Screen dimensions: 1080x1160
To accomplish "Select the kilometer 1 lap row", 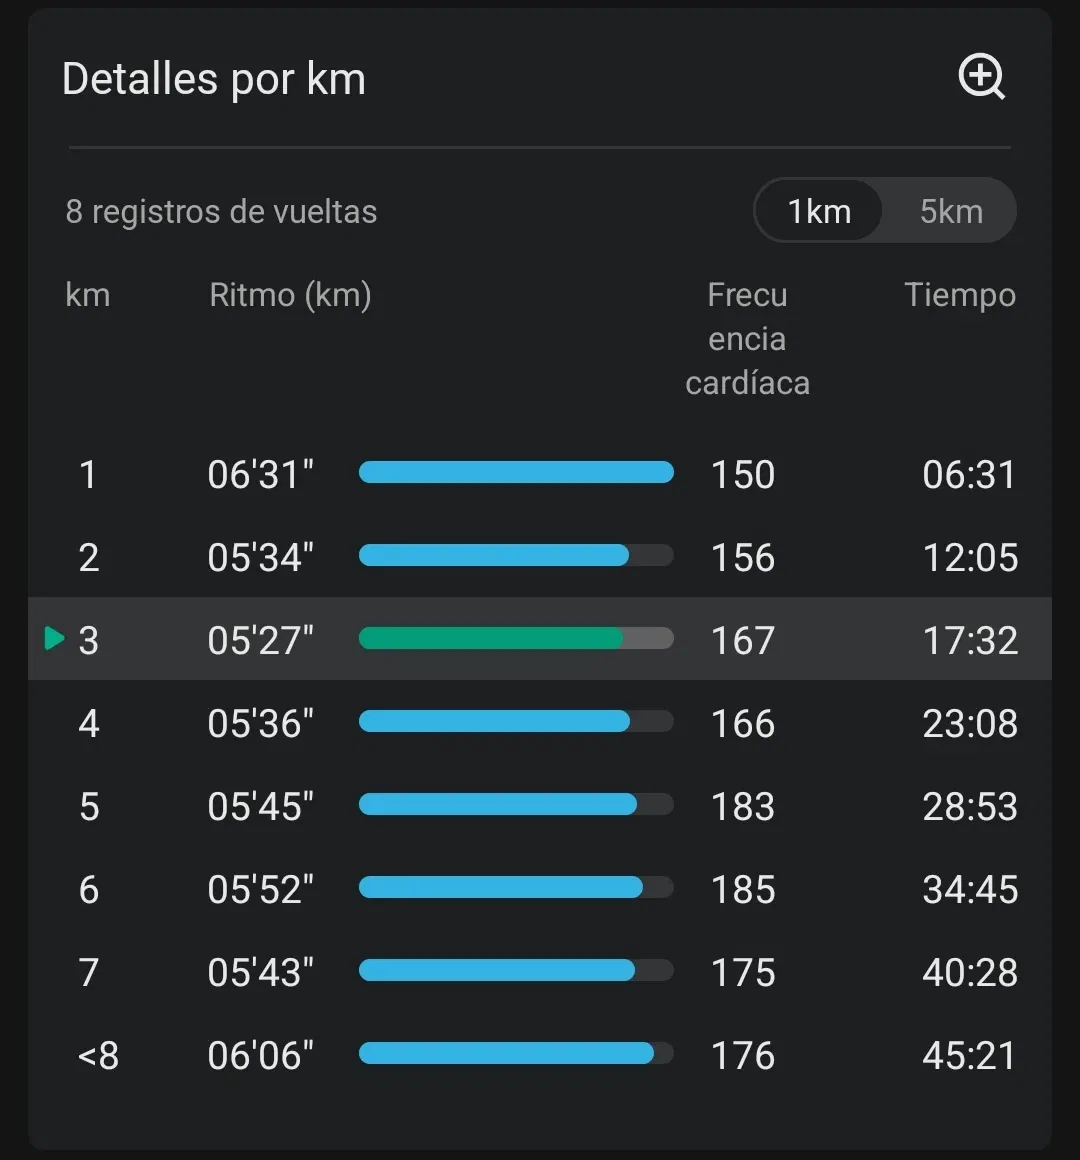I will (x=540, y=474).
